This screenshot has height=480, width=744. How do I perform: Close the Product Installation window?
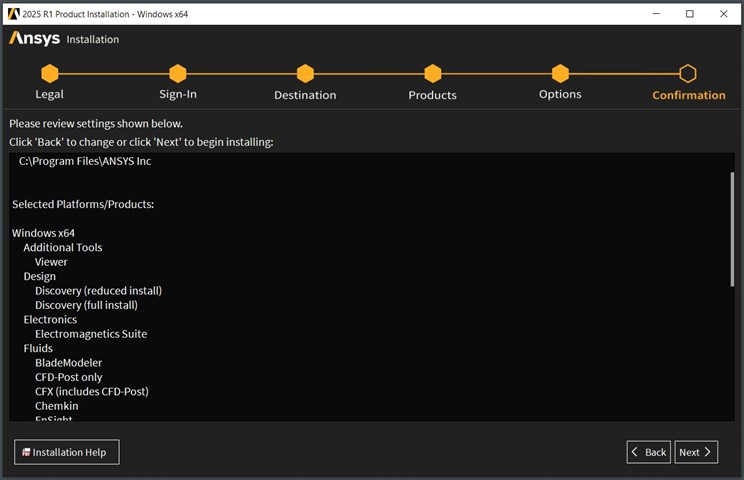pos(723,14)
